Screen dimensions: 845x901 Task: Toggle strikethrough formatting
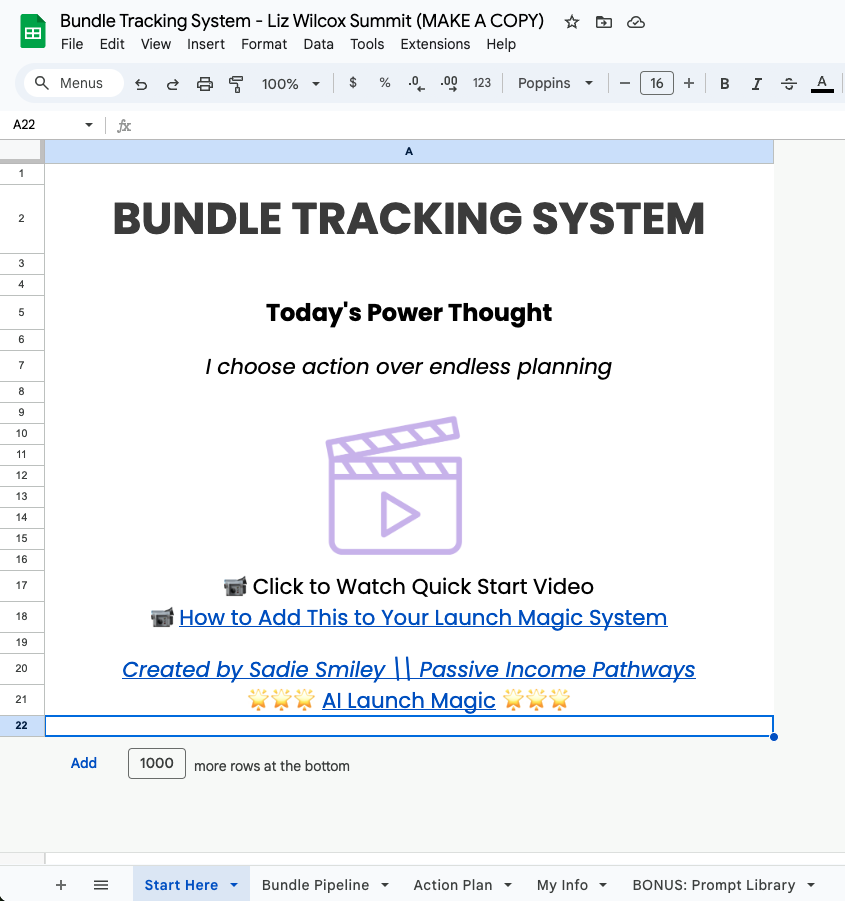[x=788, y=84]
